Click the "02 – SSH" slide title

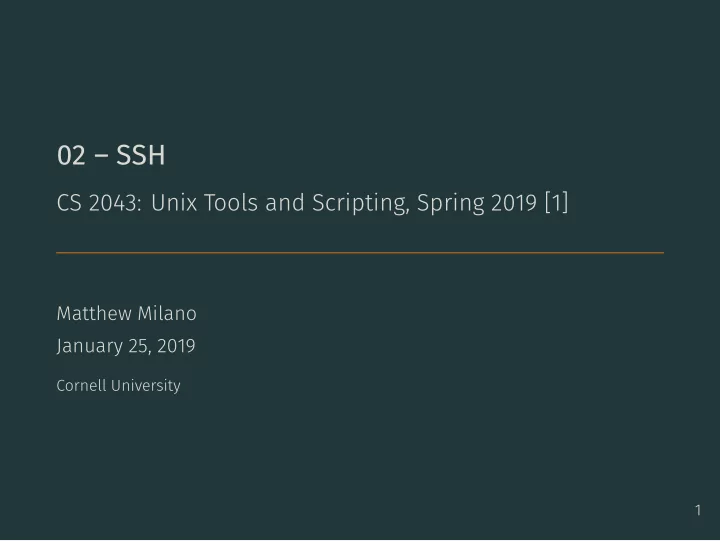tap(111, 155)
